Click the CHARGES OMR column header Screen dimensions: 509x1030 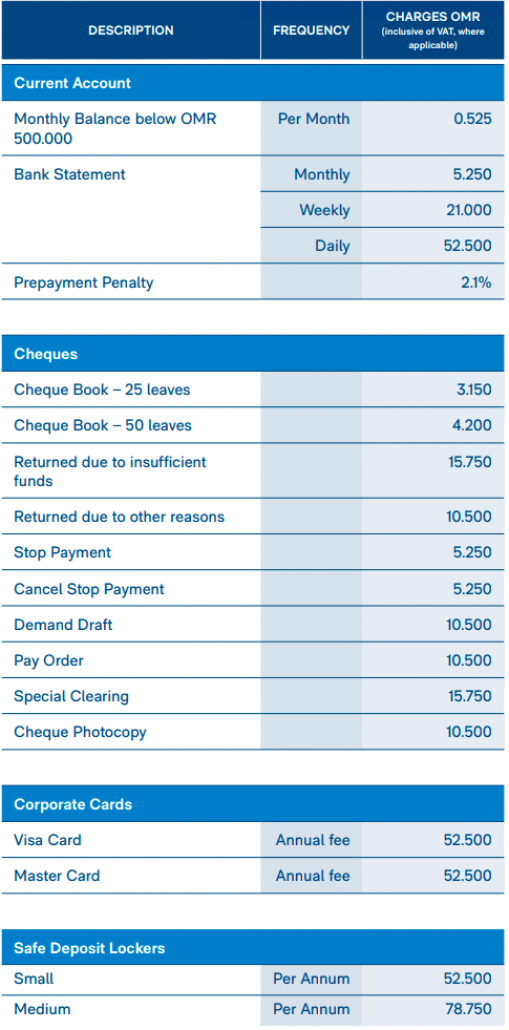[x=433, y=30]
